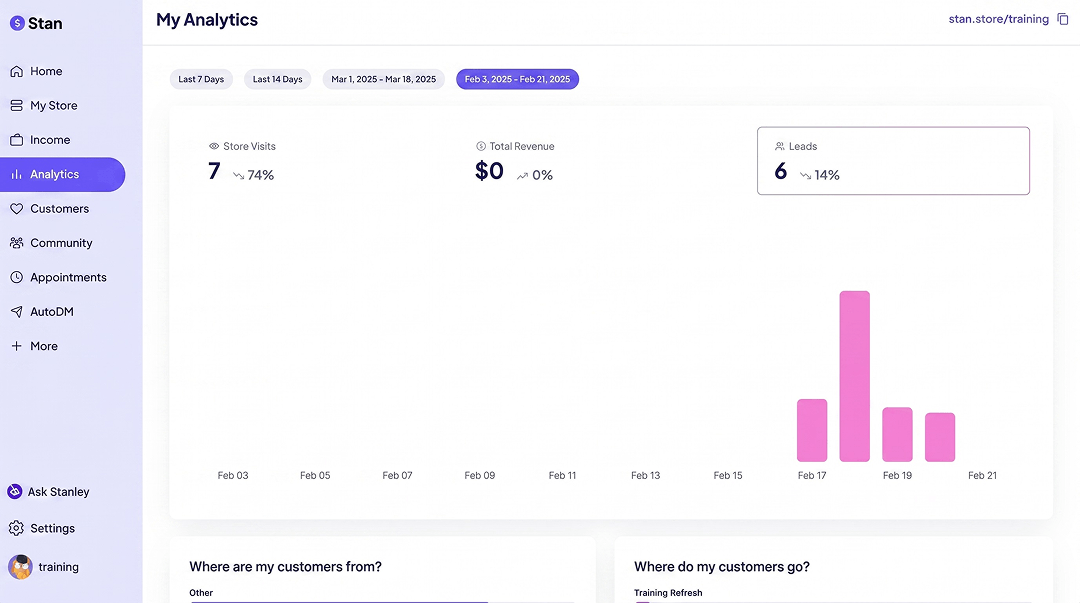Select the Leads metric card
Viewport: 1080px width, 603px height.
(x=893, y=161)
